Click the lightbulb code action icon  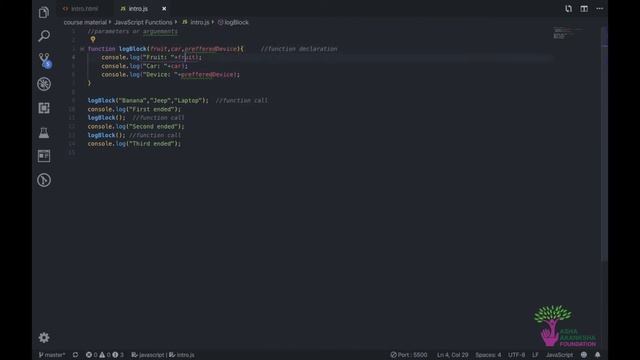93,40
